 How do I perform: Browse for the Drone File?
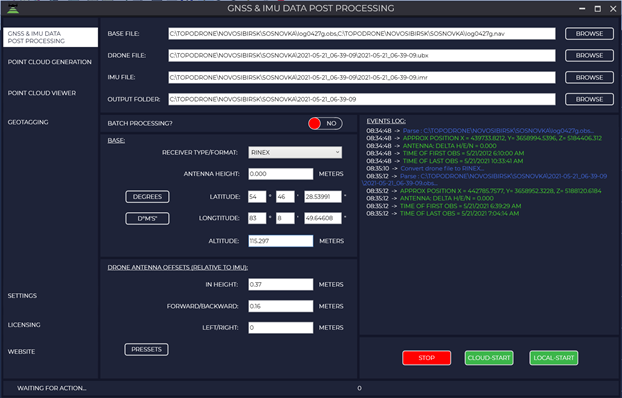coord(589,56)
